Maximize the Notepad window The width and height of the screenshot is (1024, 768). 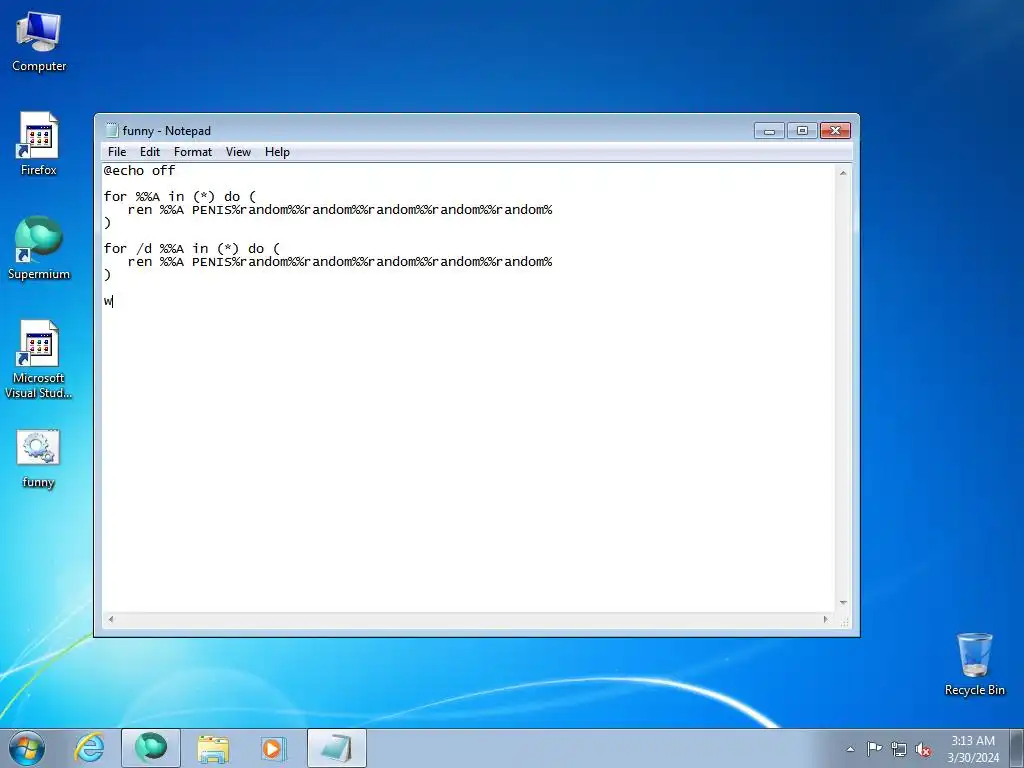pyautogui.click(x=802, y=131)
